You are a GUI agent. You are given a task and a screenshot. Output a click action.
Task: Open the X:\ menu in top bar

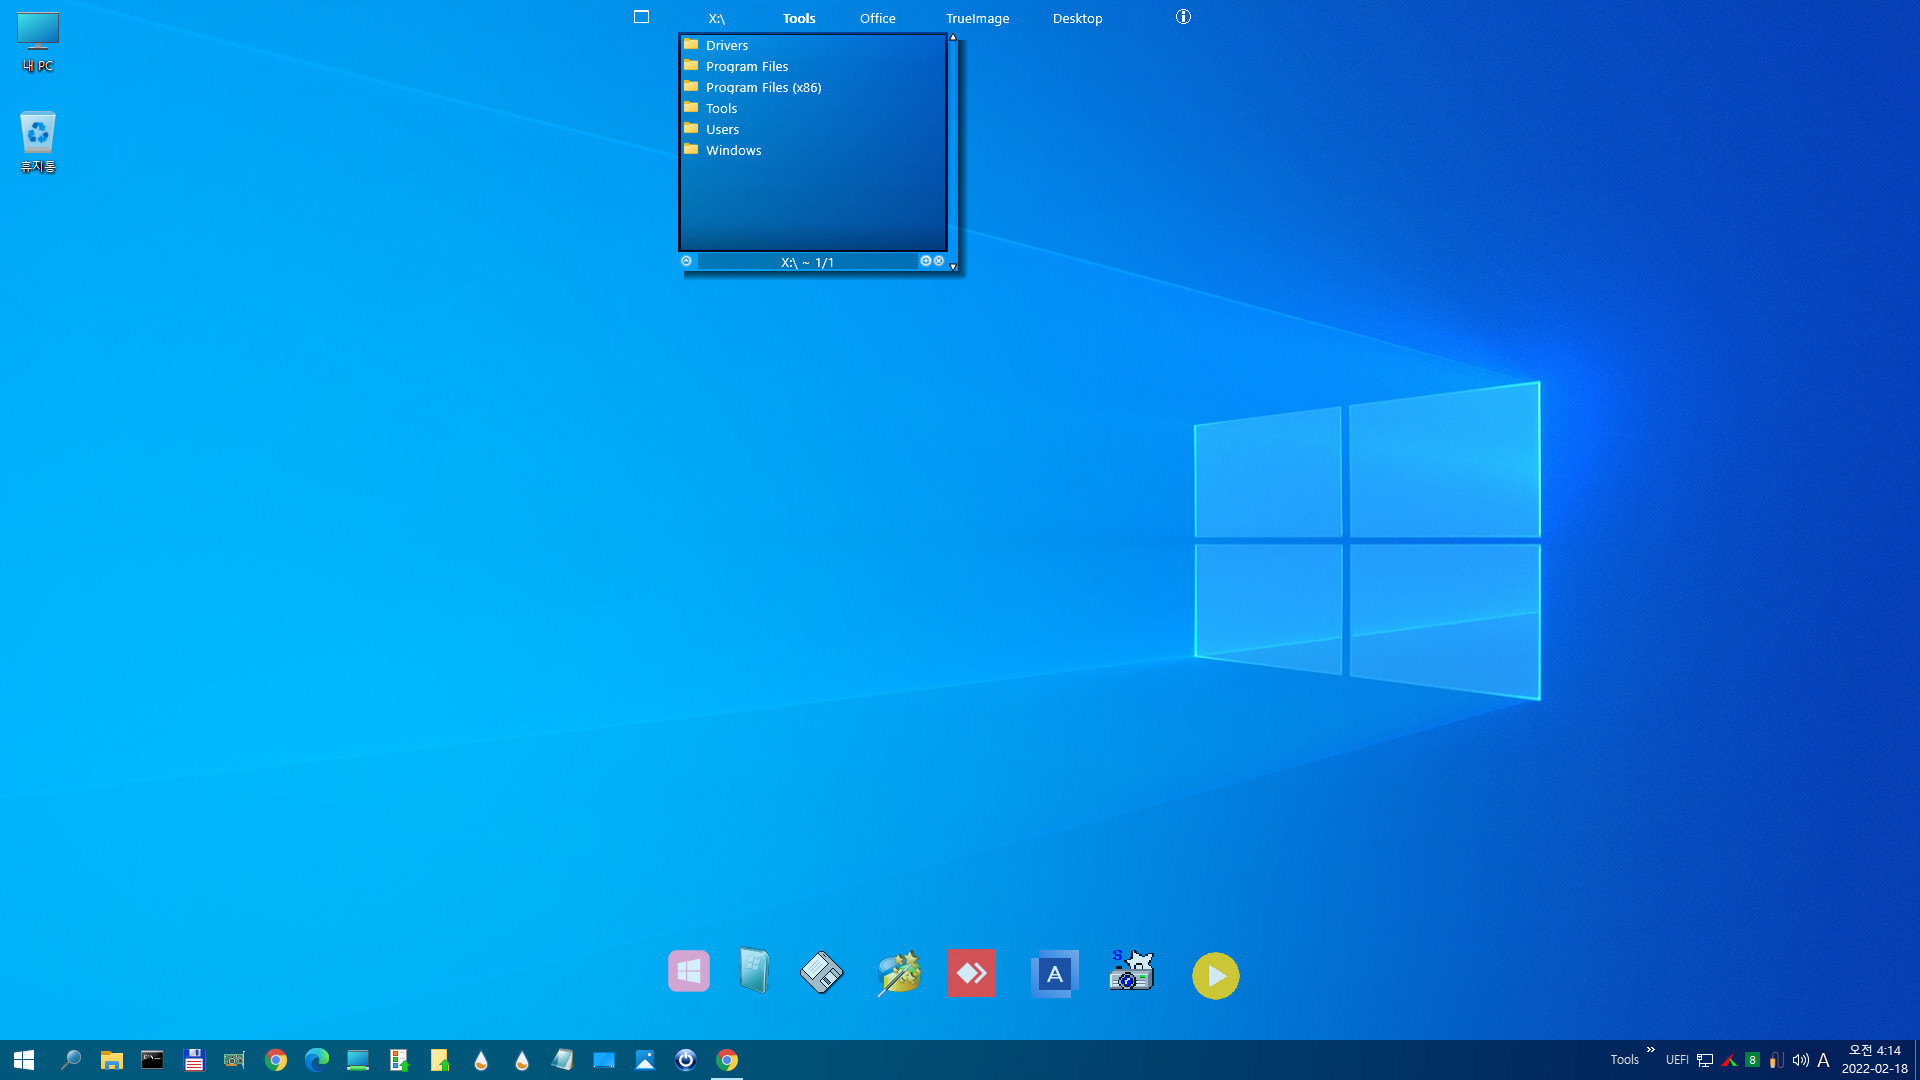tap(717, 18)
